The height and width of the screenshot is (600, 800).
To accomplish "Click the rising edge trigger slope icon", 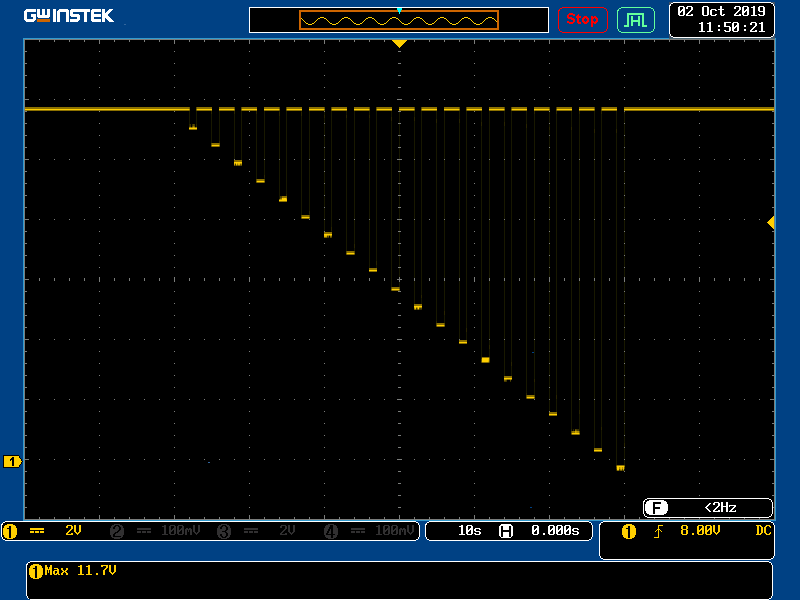I will click(x=658, y=531).
